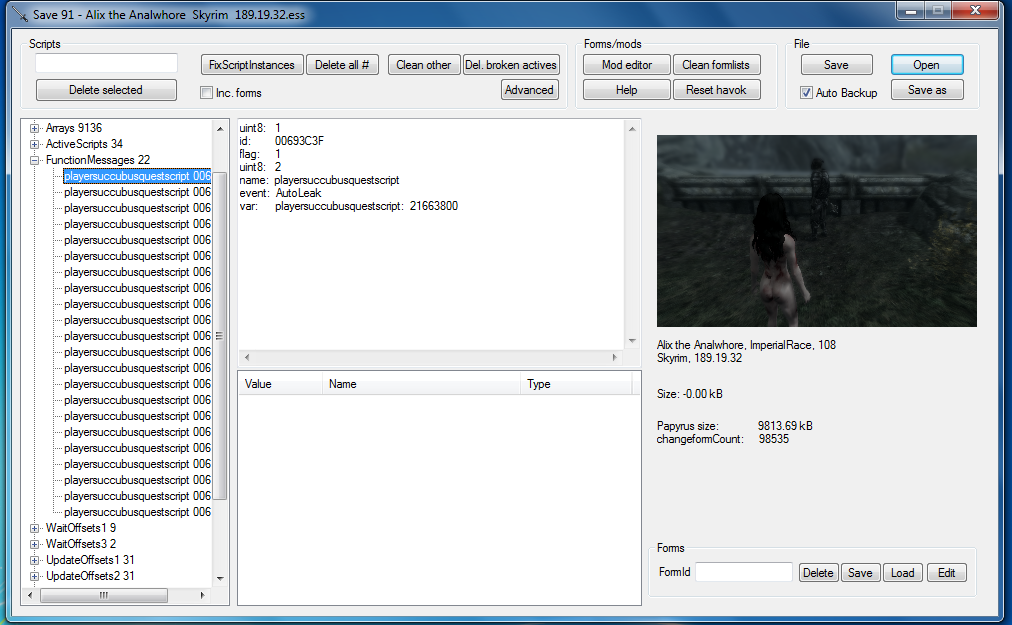
Task: Focus the FormId input field
Action: click(x=744, y=572)
